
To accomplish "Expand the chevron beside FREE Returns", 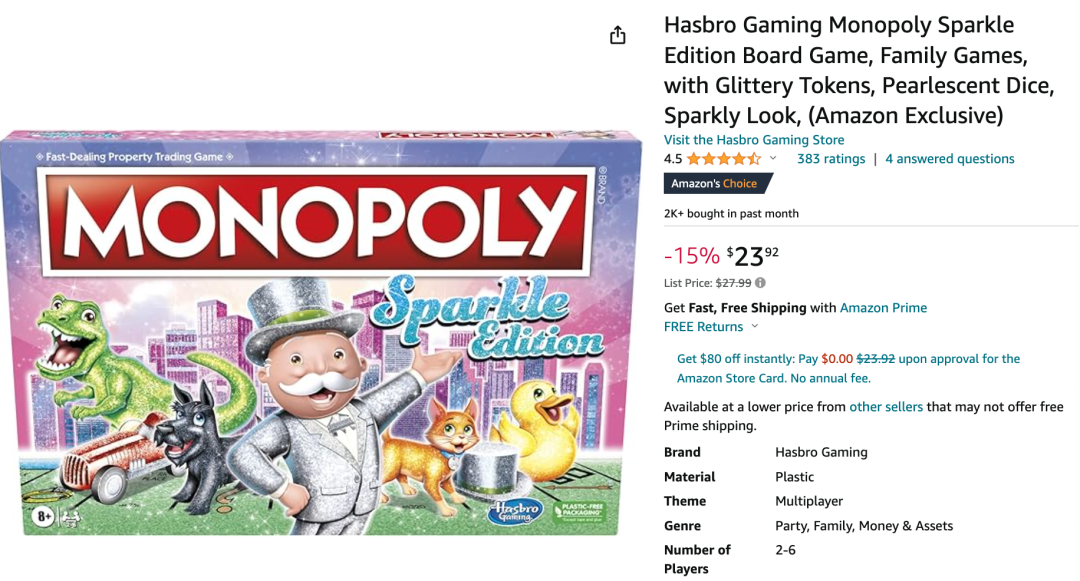I will (755, 326).
